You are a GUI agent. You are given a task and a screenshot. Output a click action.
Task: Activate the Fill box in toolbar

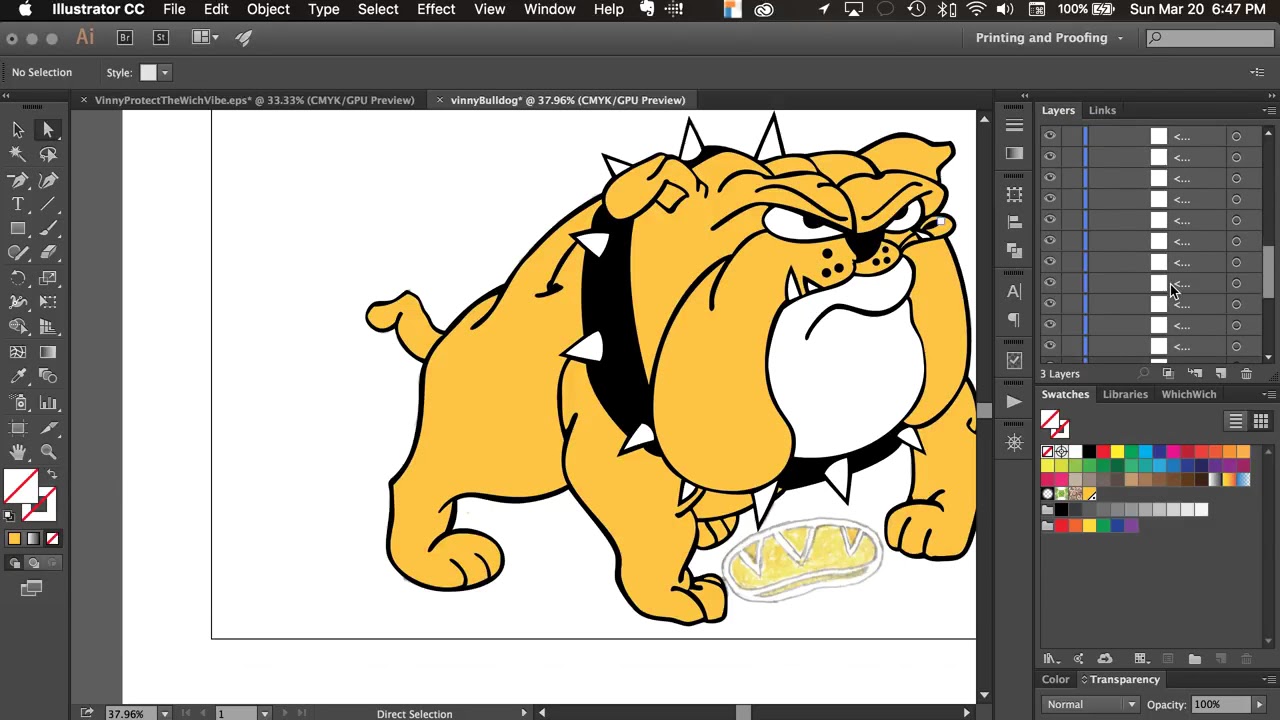(20, 486)
